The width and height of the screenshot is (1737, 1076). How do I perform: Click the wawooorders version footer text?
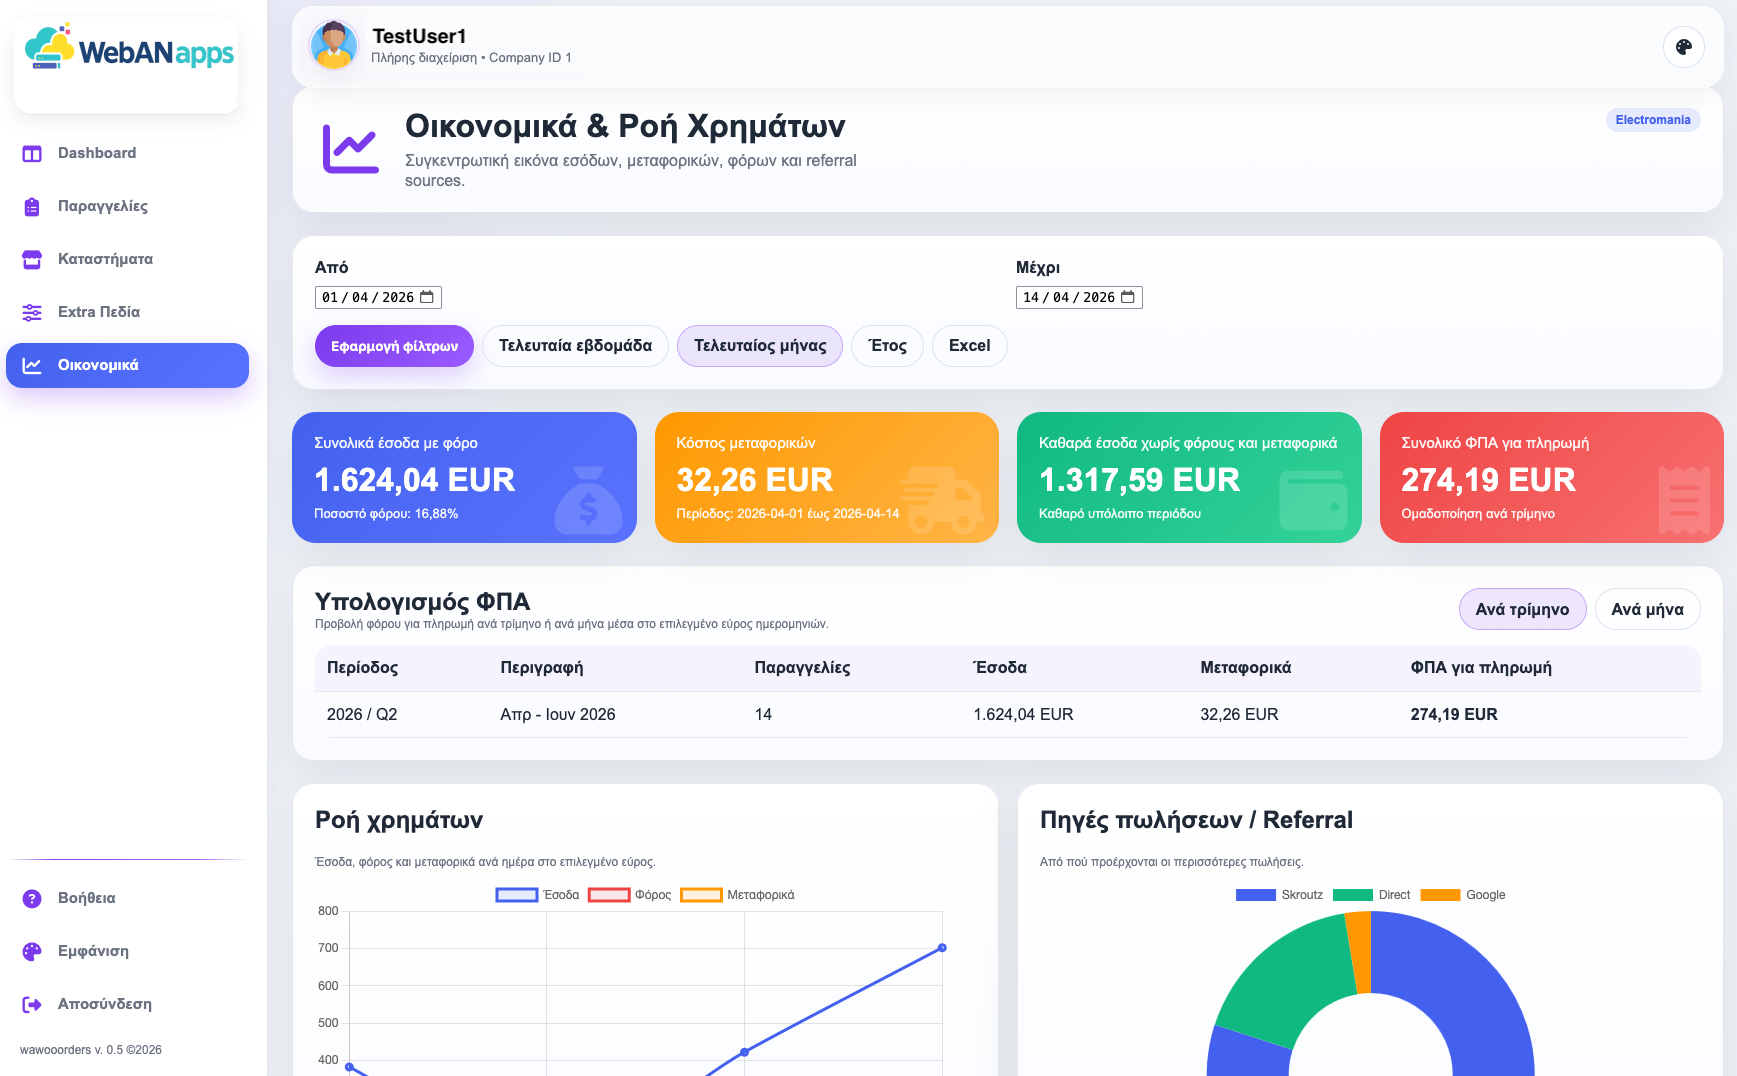(91, 1050)
